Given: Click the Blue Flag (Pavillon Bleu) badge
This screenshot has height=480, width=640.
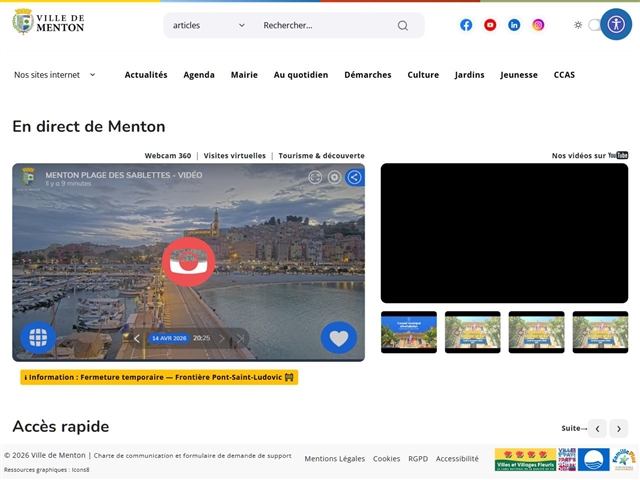Looking at the screenshot, I should pos(593,459).
